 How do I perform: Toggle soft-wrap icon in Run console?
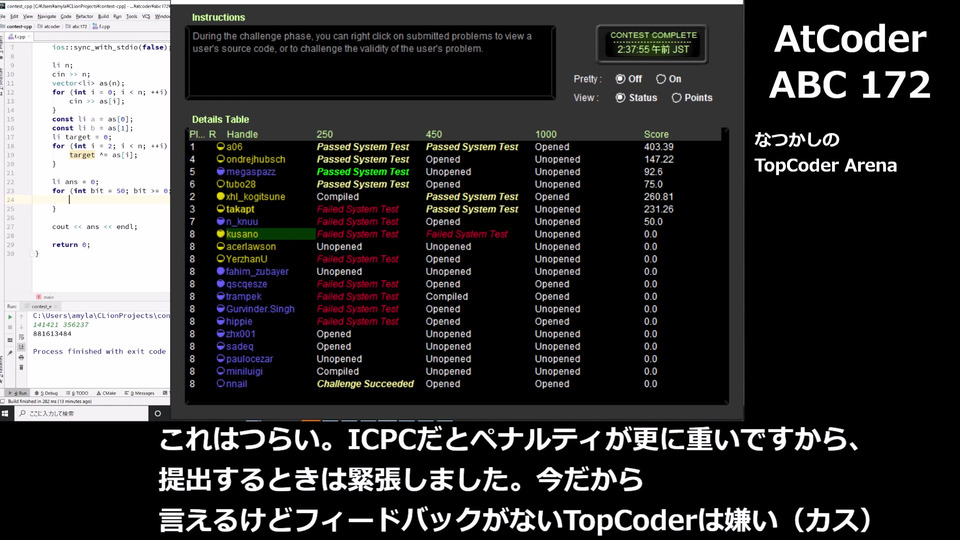coord(21,337)
